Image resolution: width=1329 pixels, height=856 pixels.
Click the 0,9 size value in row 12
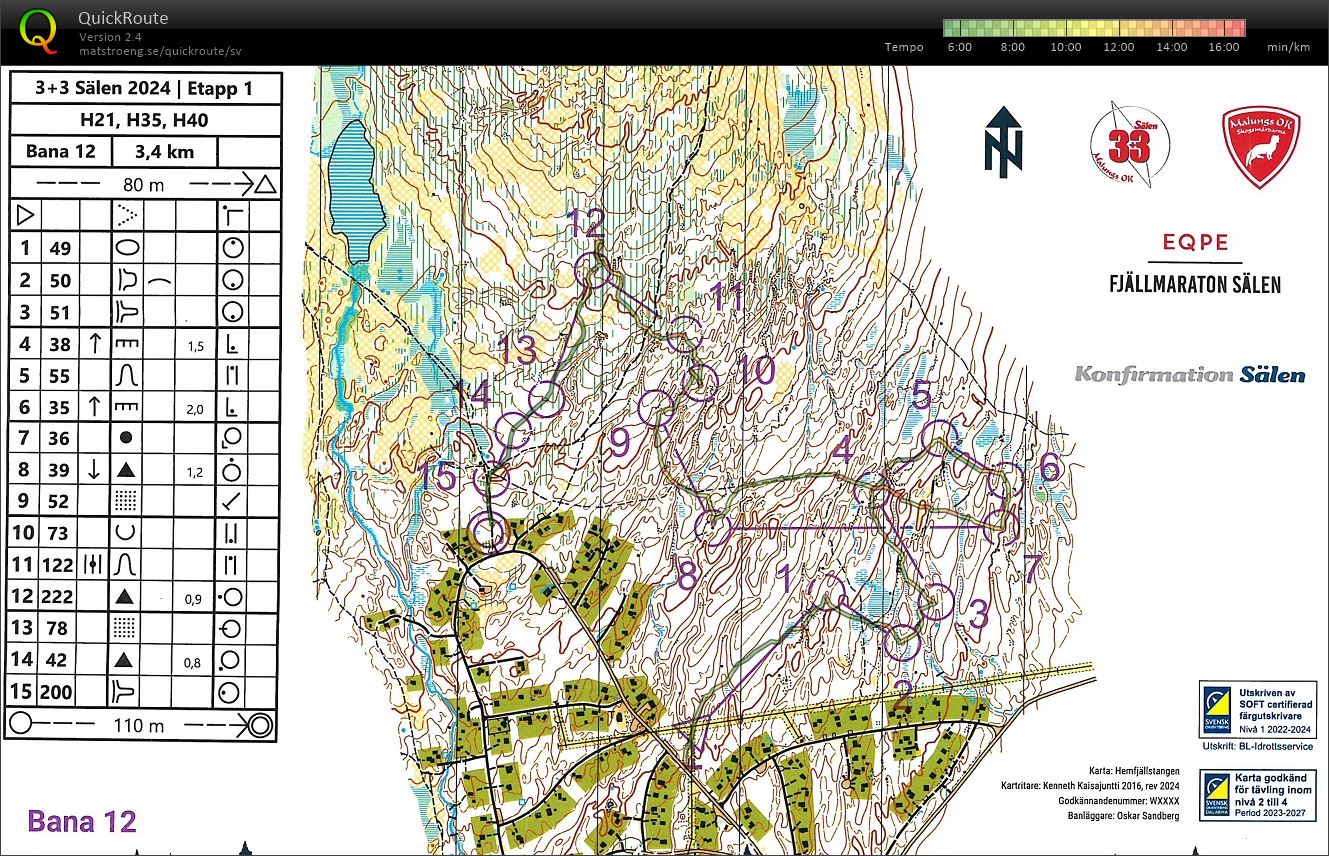194,598
